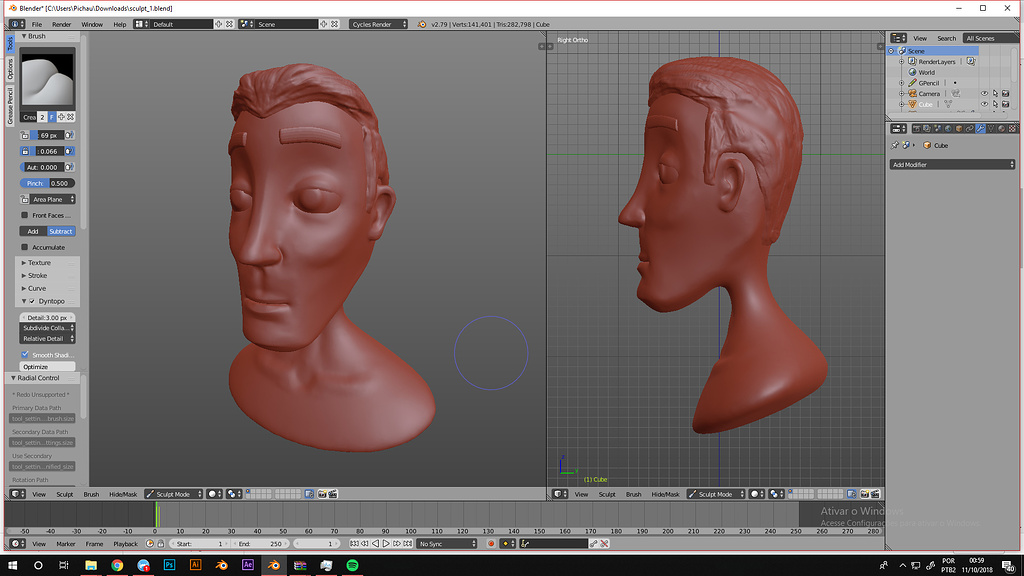Open the Render menu
Image resolution: width=1024 pixels, height=576 pixels.
click(61, 24)
